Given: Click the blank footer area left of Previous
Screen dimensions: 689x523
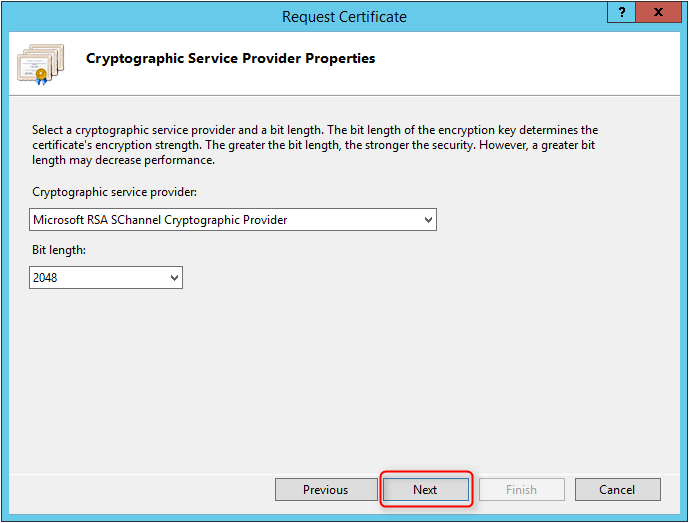Looking at the screenshot, I should [x=141, y=490].
